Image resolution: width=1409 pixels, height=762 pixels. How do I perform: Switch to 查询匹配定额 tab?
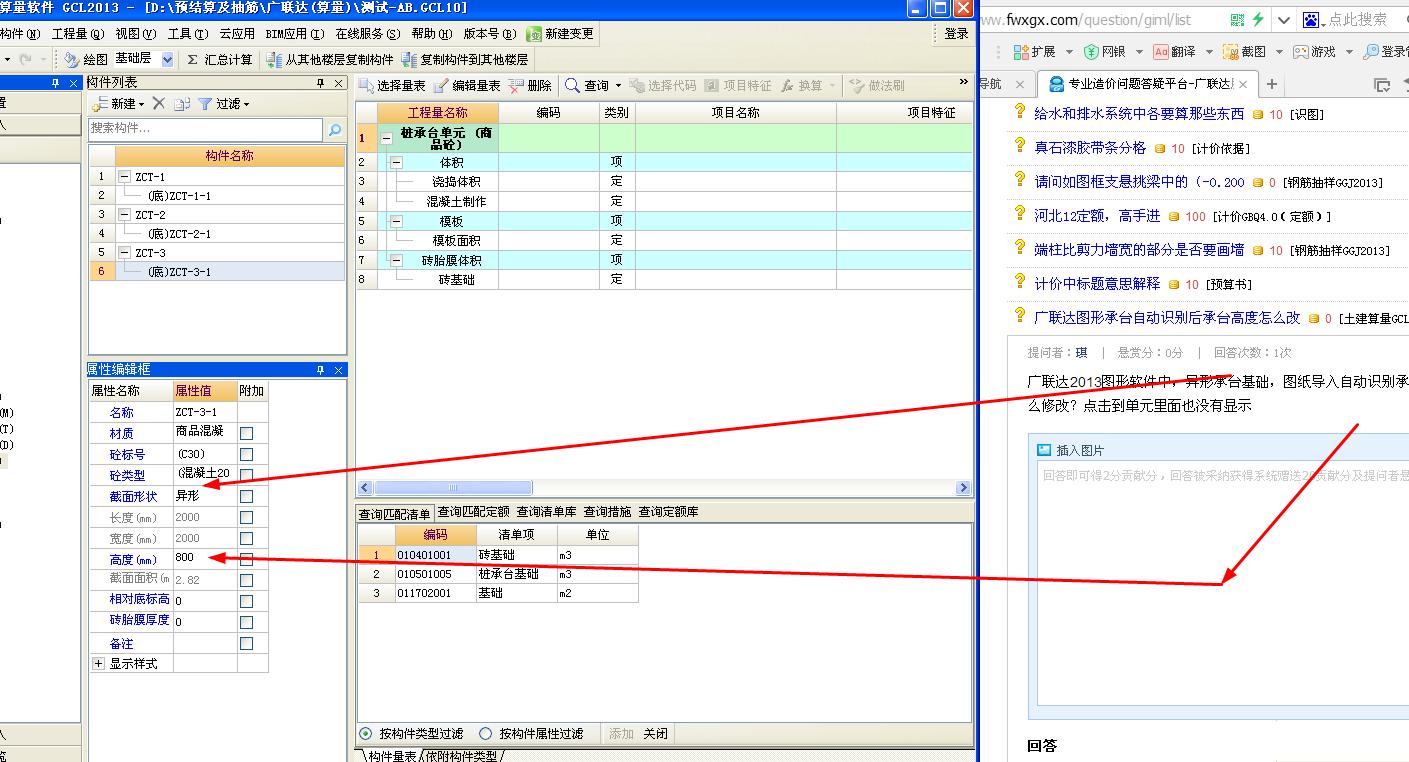point(473,512)
